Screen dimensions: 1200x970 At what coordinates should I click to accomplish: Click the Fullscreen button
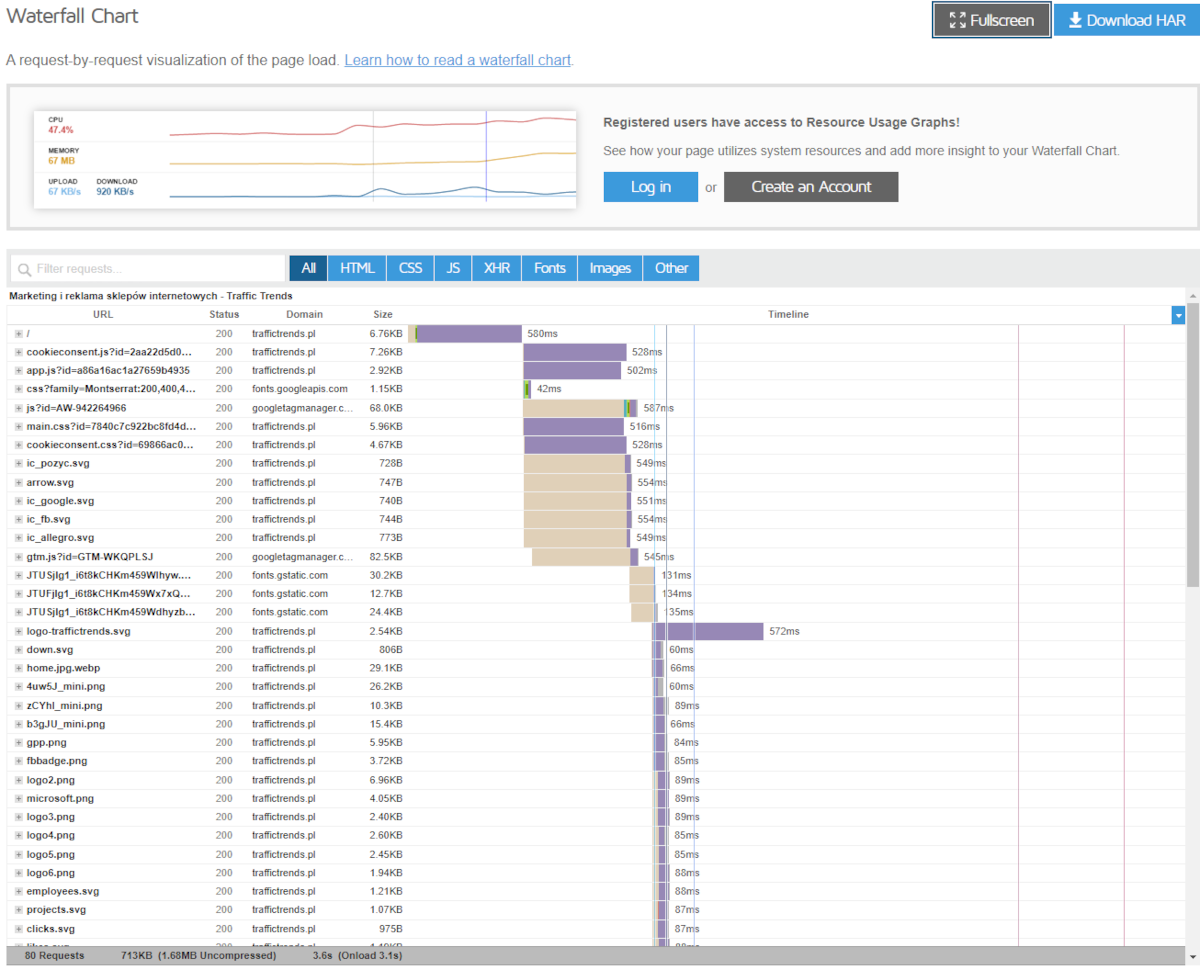point(991,20)
